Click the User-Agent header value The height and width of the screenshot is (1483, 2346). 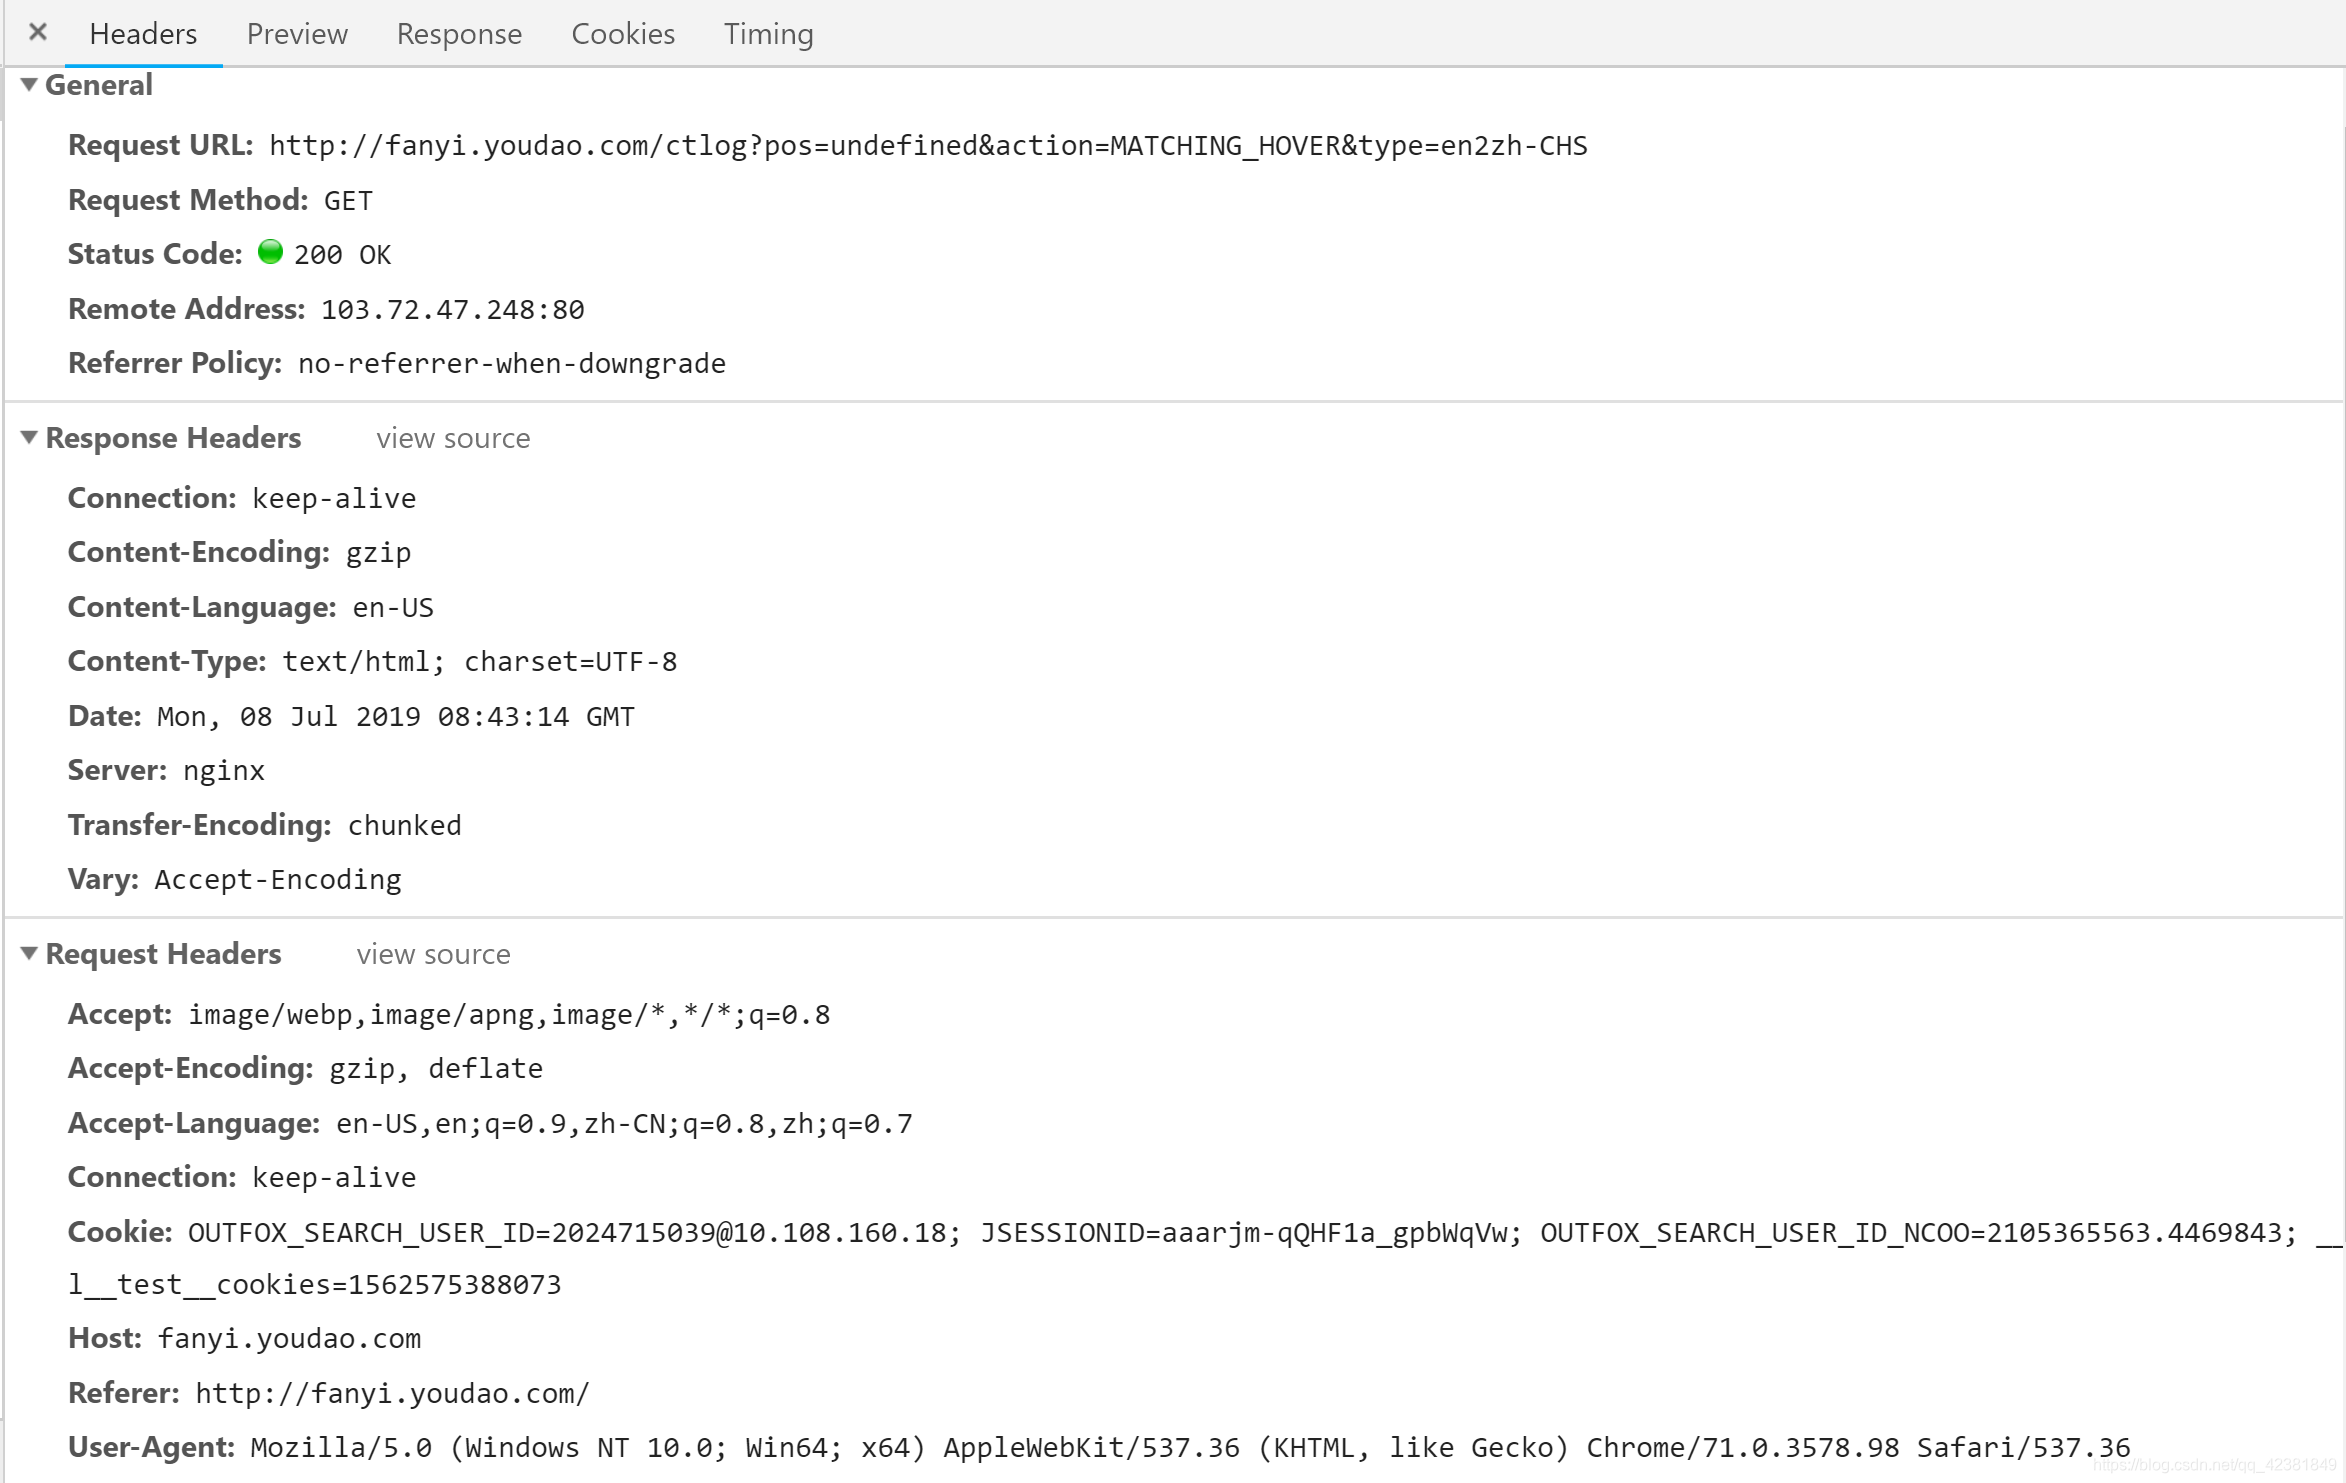[1189, 1448]
